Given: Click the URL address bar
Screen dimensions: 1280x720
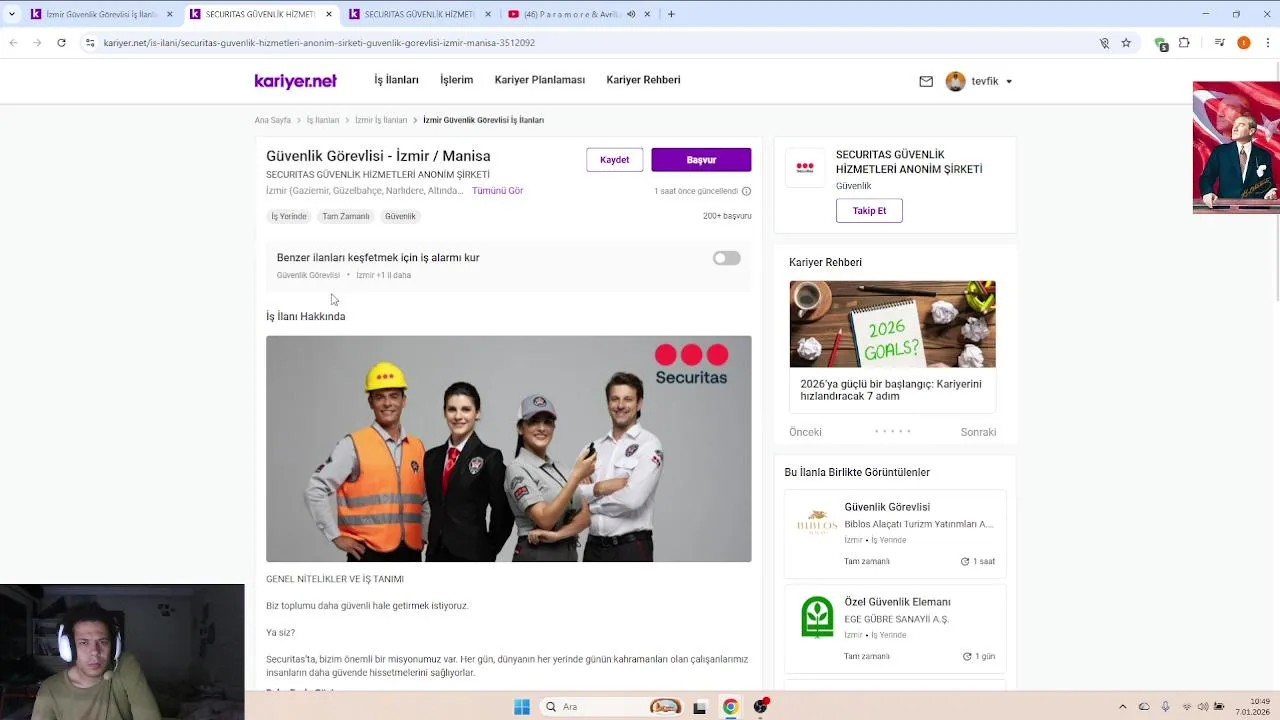Looking at the screenshot, I should [x=590, y=43].
